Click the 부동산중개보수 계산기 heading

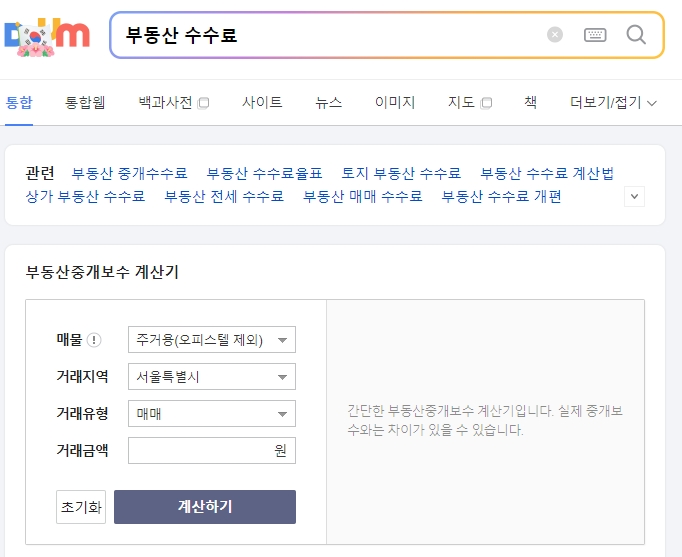(102, 272)
